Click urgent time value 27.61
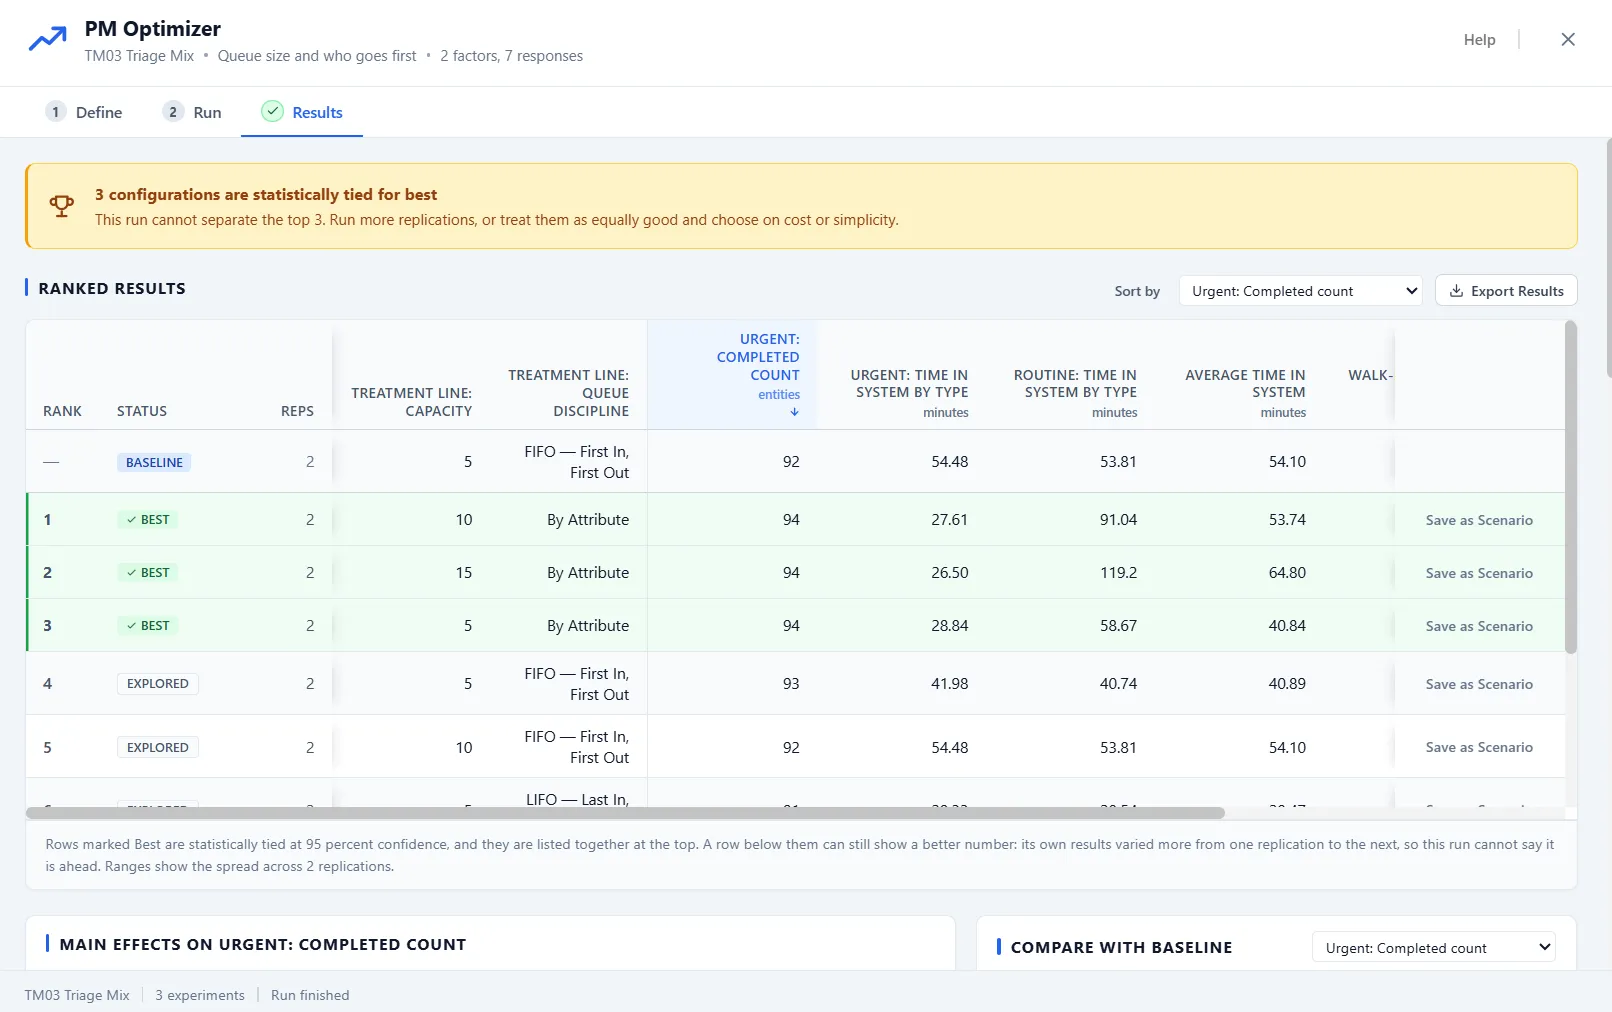Viewport: 1612px width, 1012px height. pyautogui.click(x=949, y=520)
